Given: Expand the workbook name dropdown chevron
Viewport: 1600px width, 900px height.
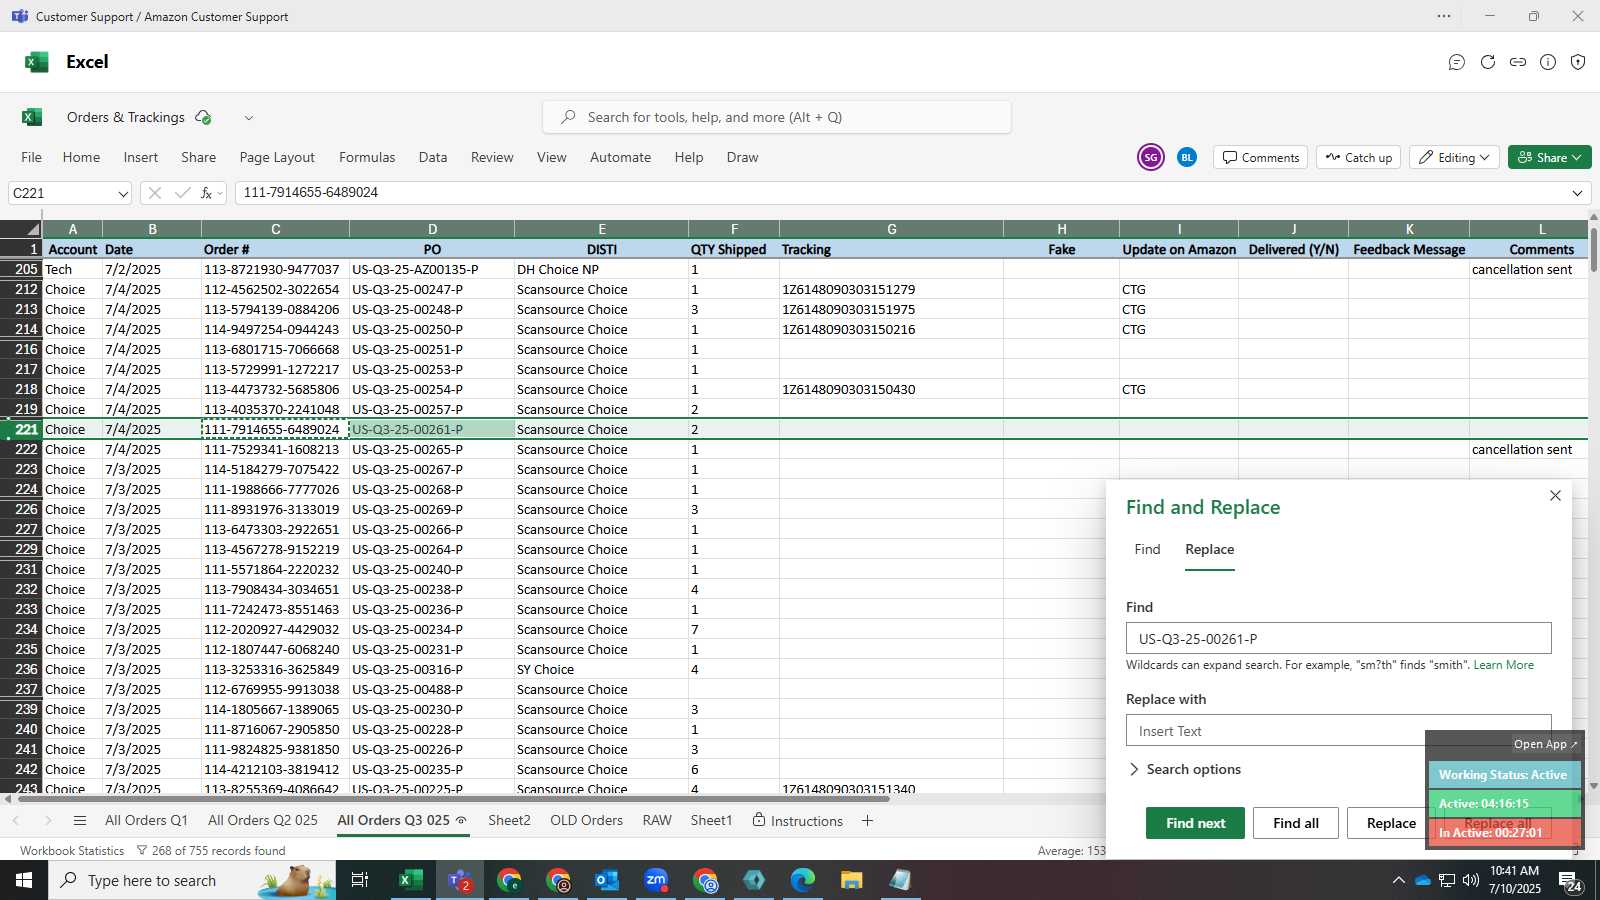Looking at the screenshot, I should [x=249, y=118].
